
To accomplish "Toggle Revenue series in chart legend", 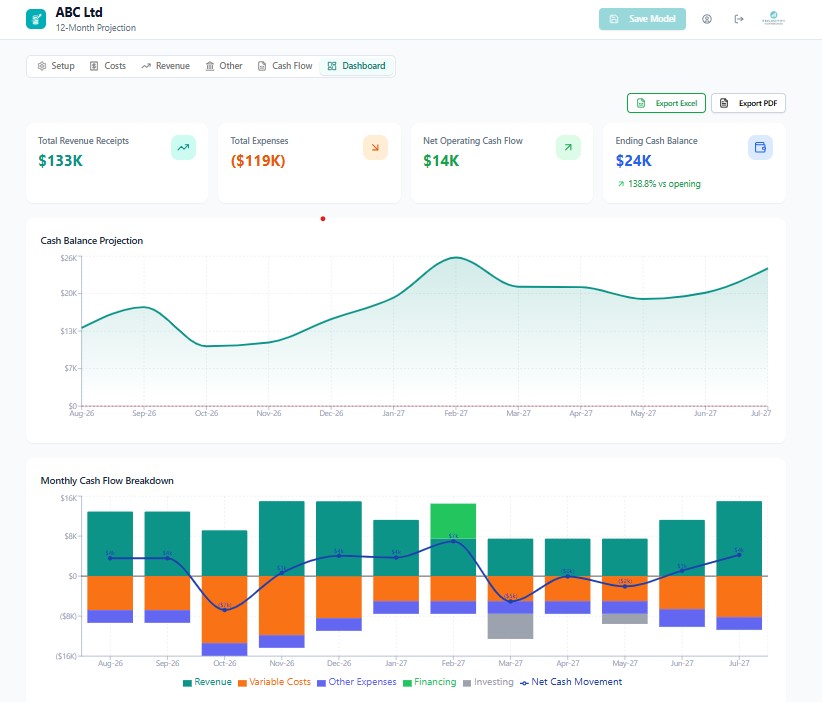I will (x=207, y=682).
